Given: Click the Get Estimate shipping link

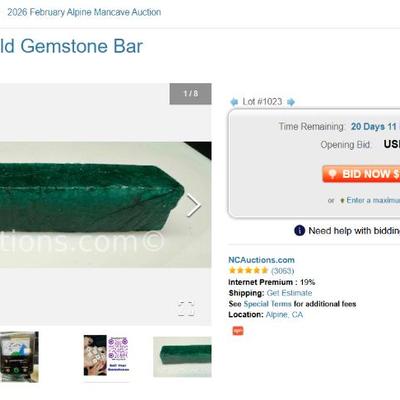Looking at the screenshot, I should click(x=289, y=293).
